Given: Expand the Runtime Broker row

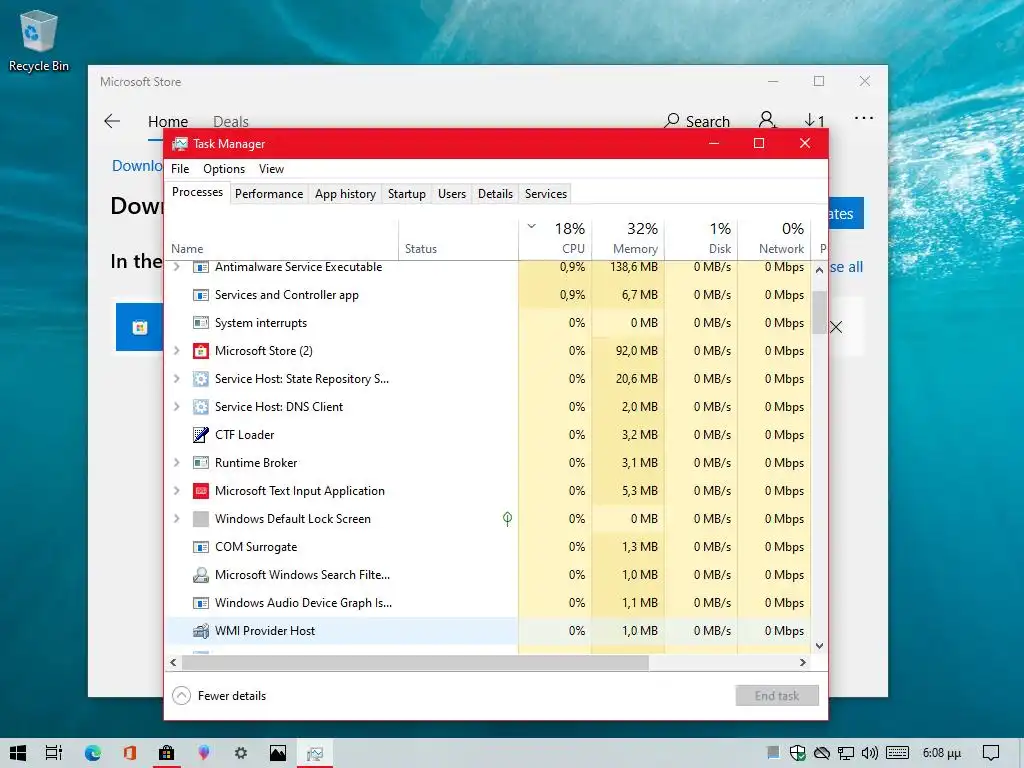Looking at the screenshot, I should click(x=176, y=463).
